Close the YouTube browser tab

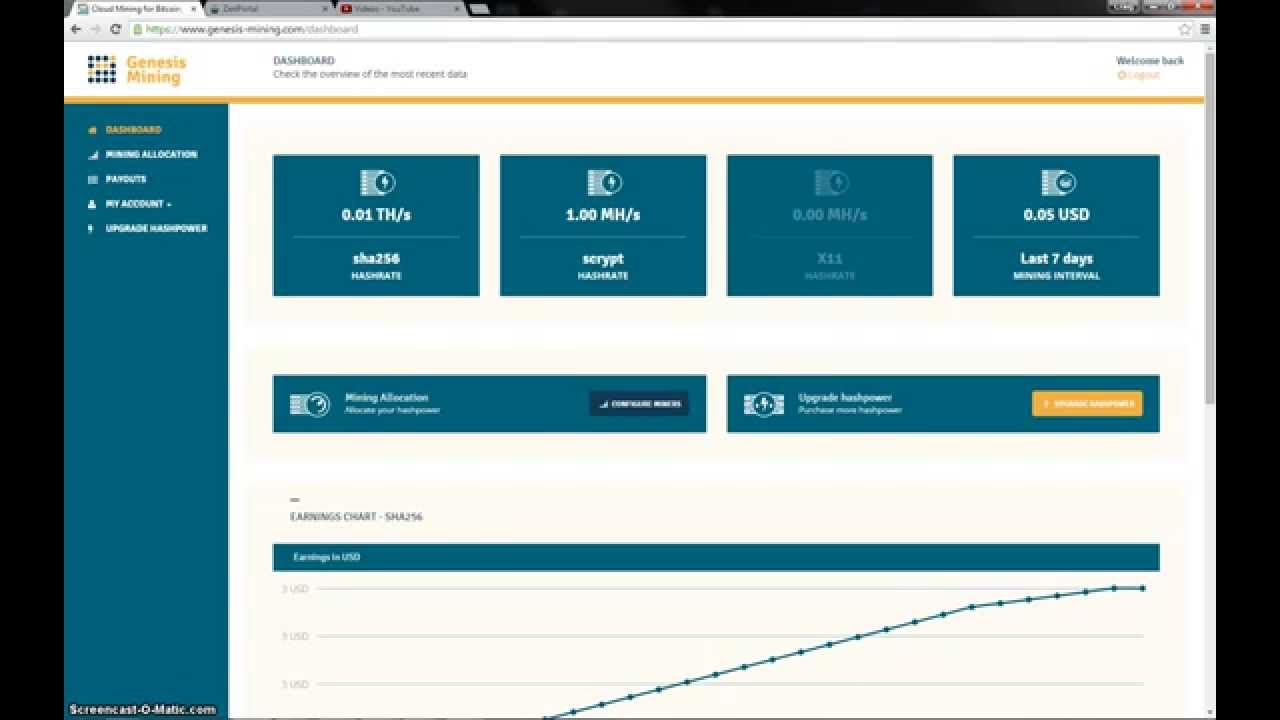point(456,9)
